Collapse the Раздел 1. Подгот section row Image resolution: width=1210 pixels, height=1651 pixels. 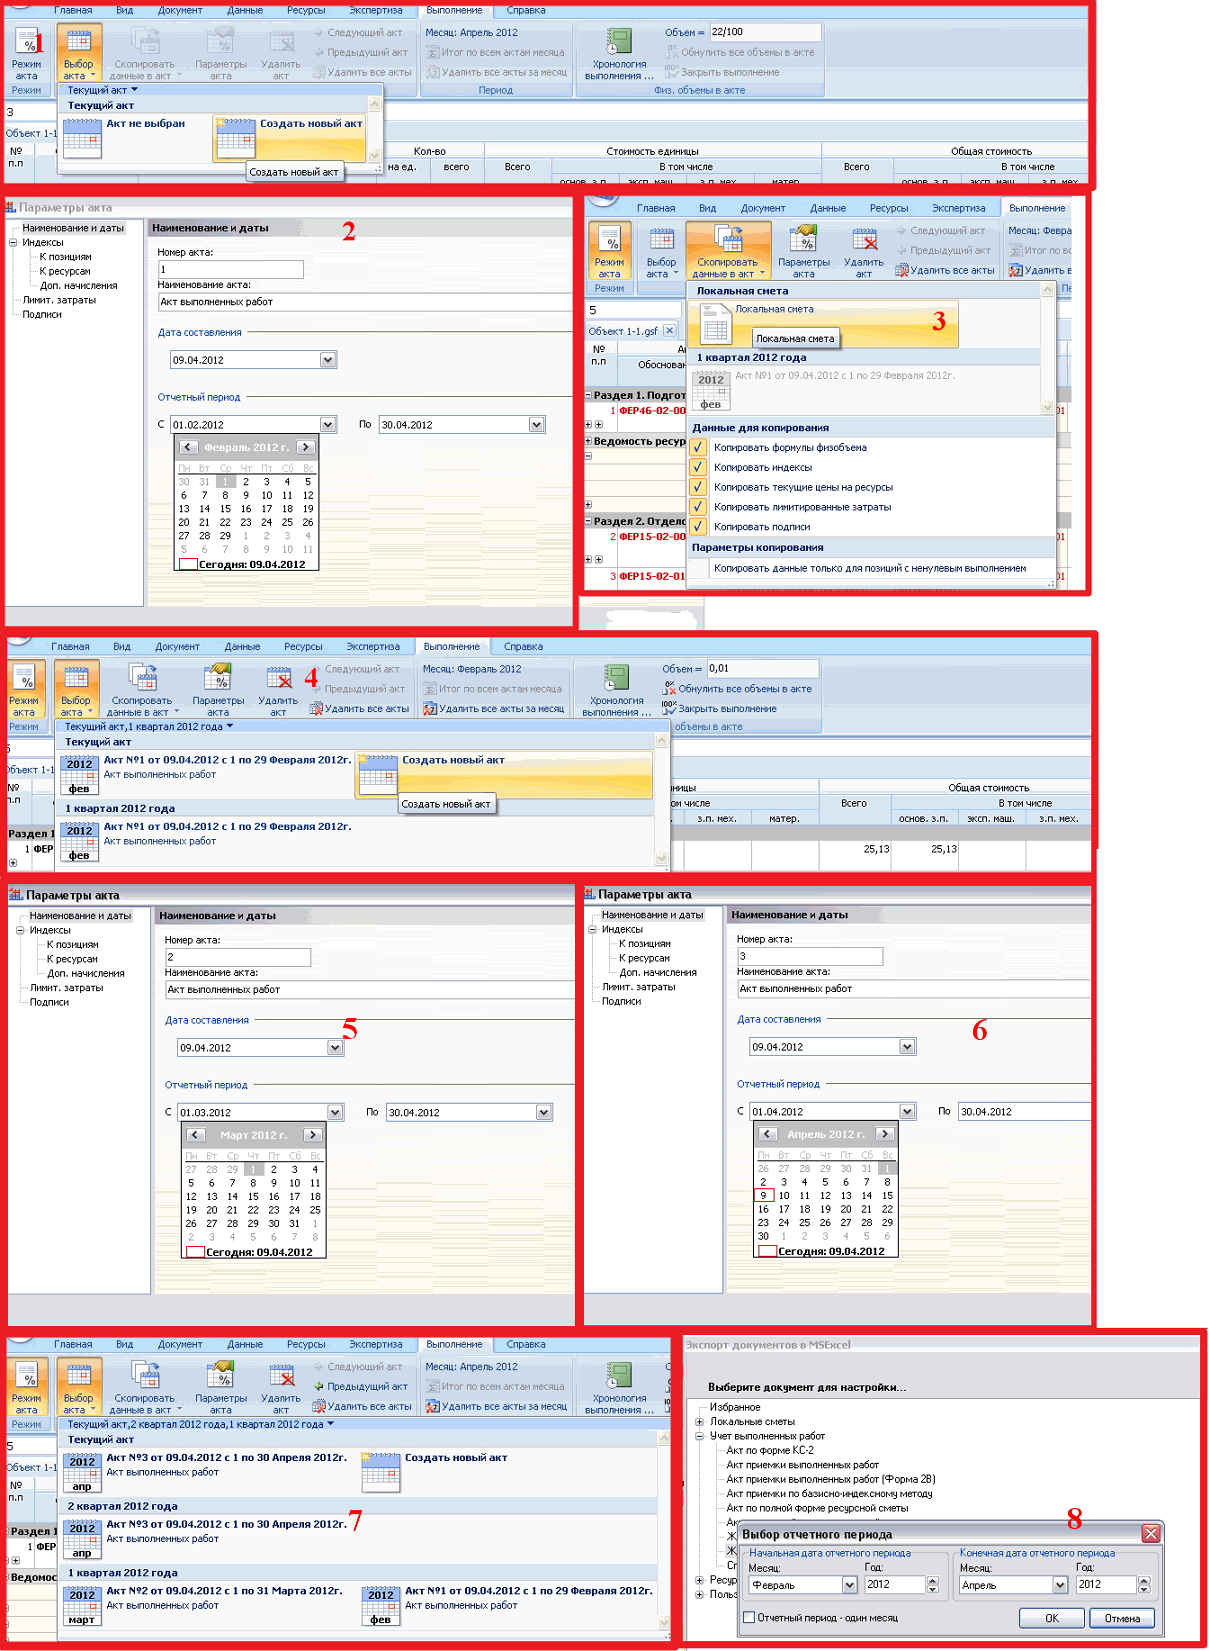[588, 395]
